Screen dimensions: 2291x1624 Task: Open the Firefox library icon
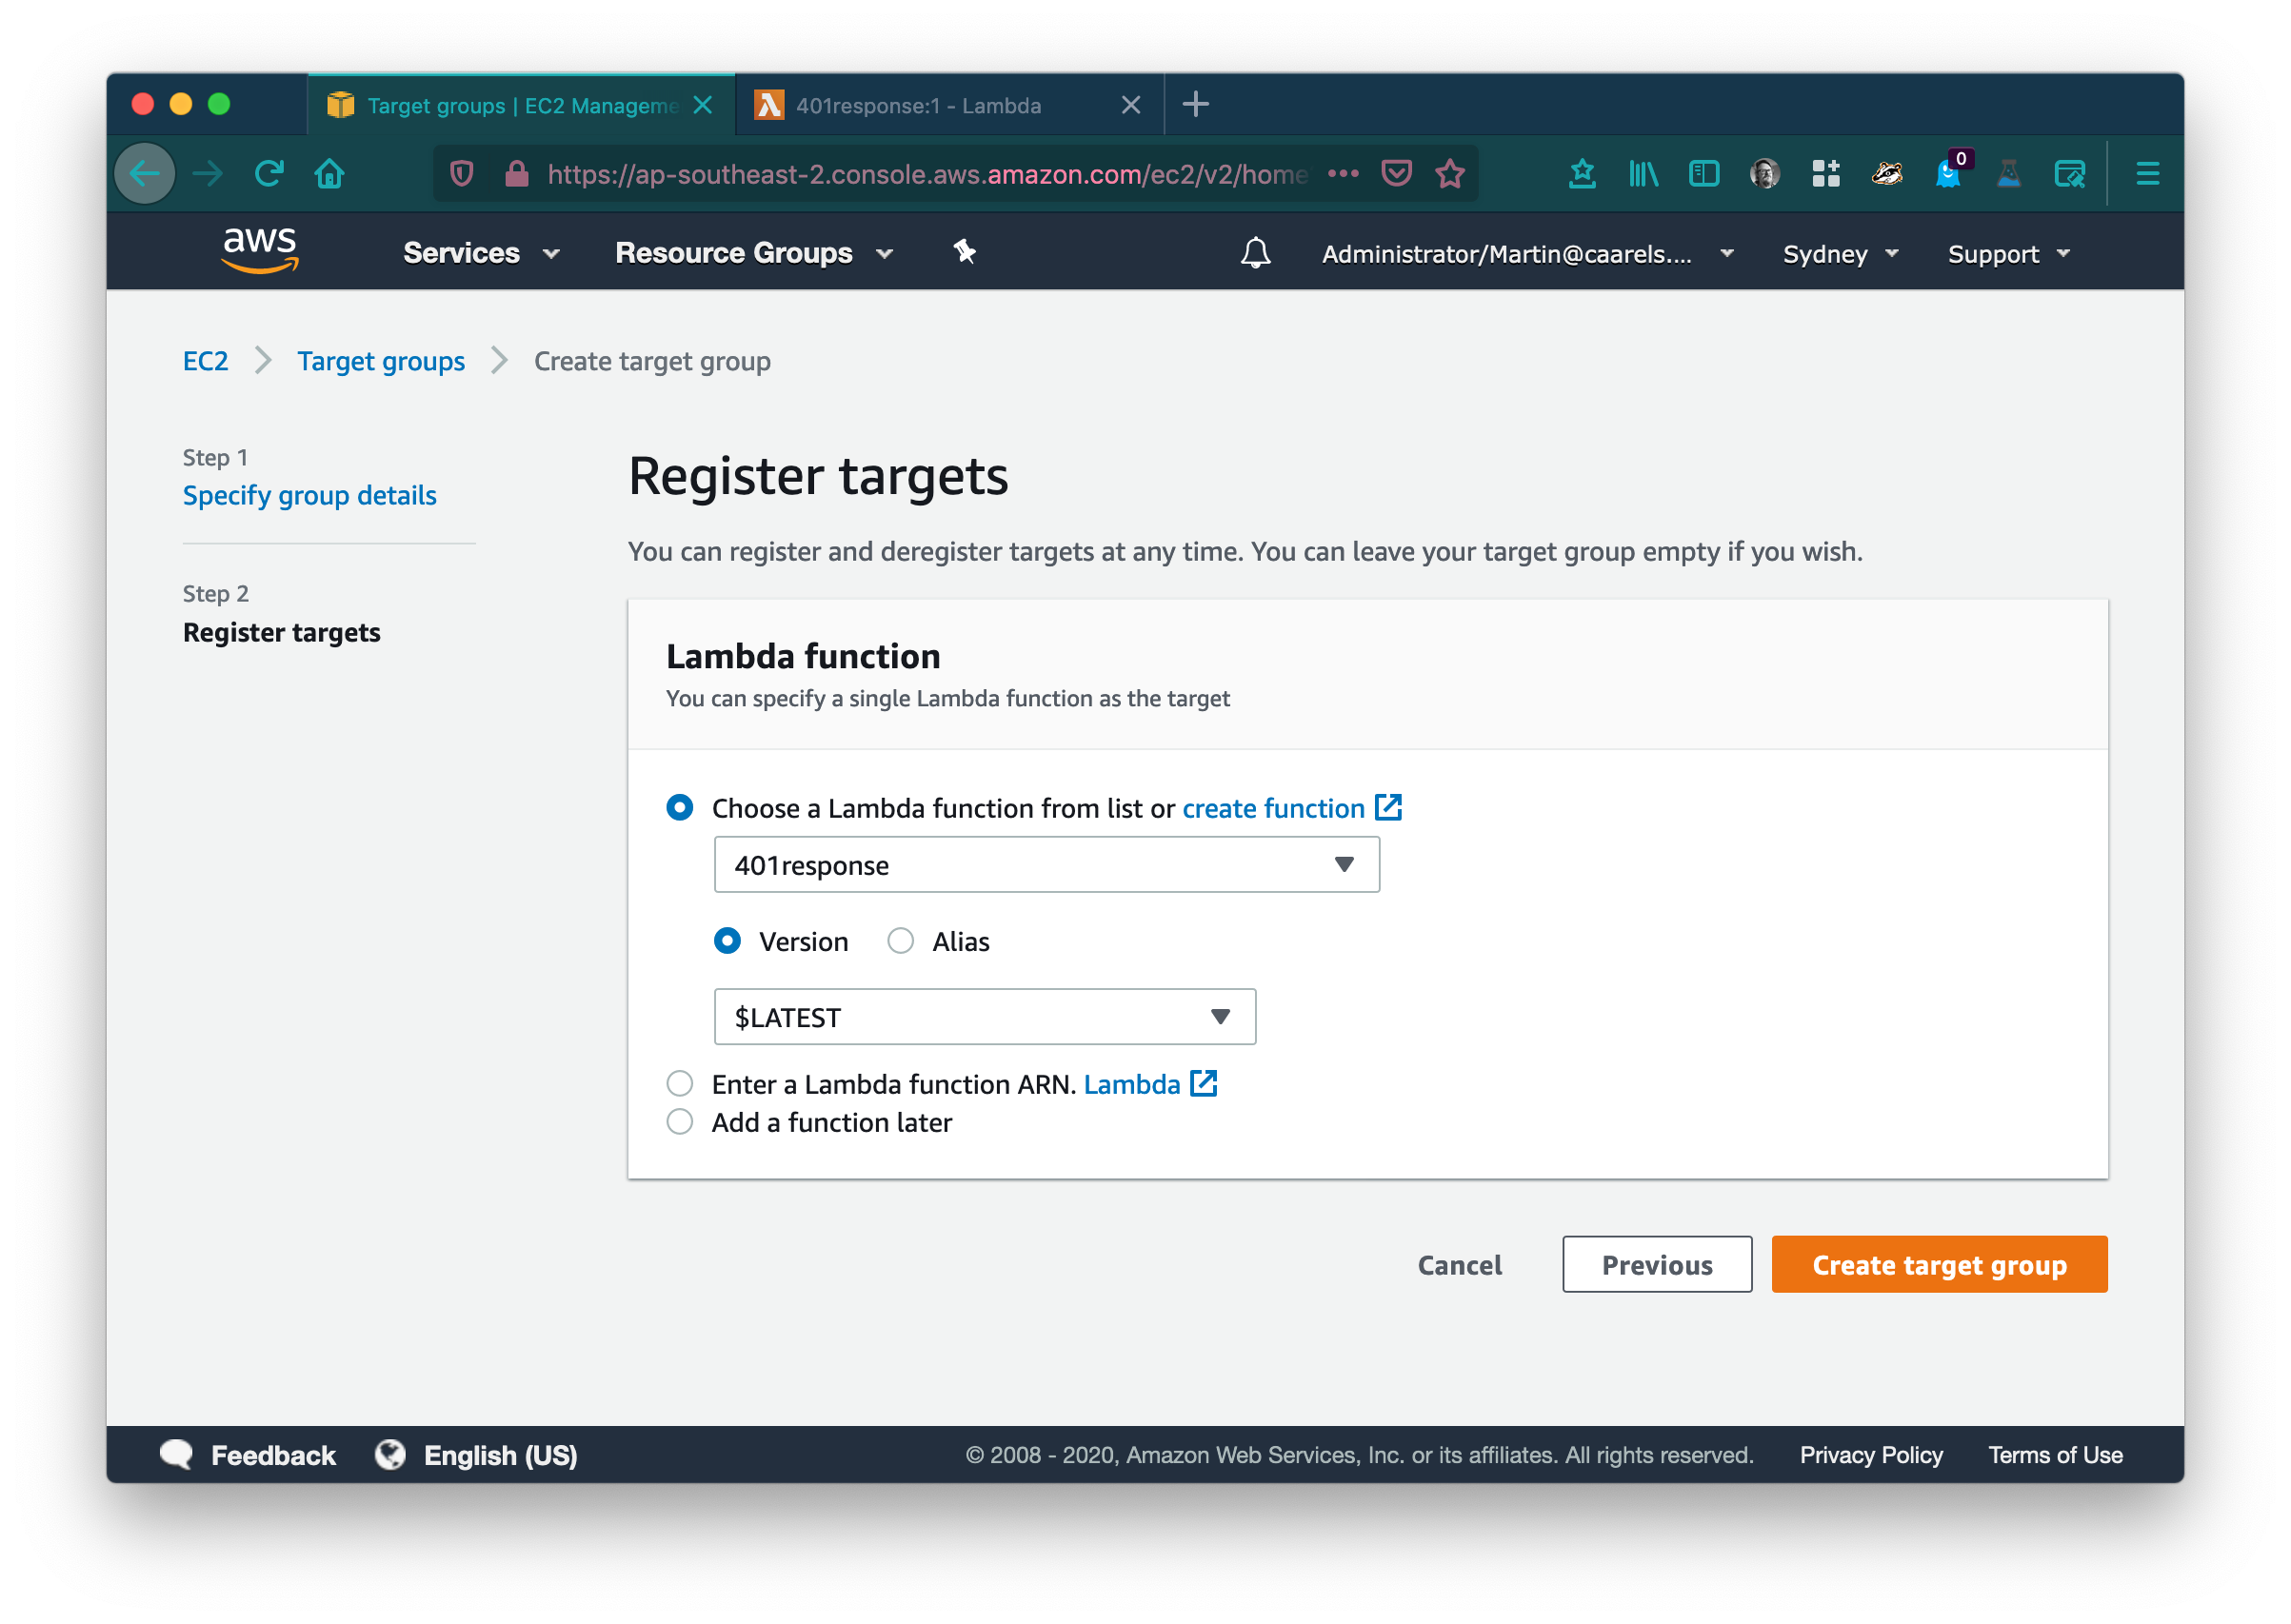click(1643, 174)
